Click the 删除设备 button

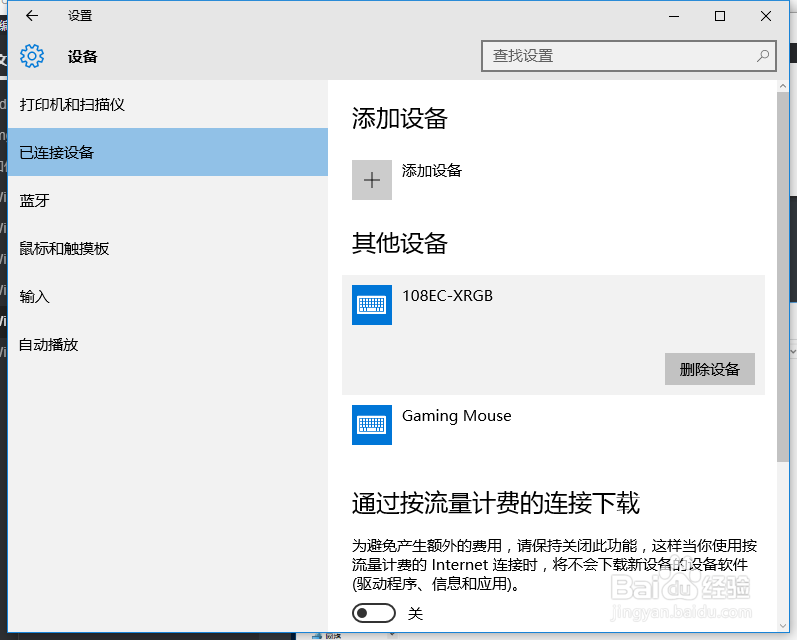point(710,369)
